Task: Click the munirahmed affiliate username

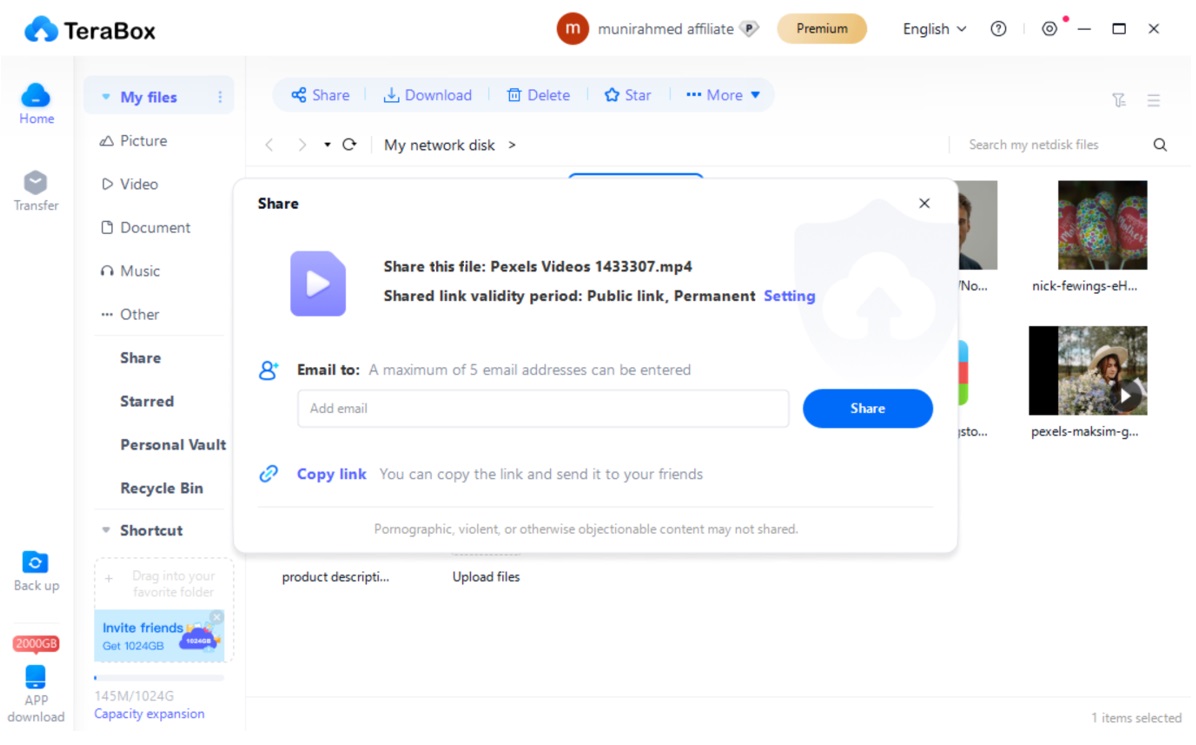Action: click(x=665, y=29)
